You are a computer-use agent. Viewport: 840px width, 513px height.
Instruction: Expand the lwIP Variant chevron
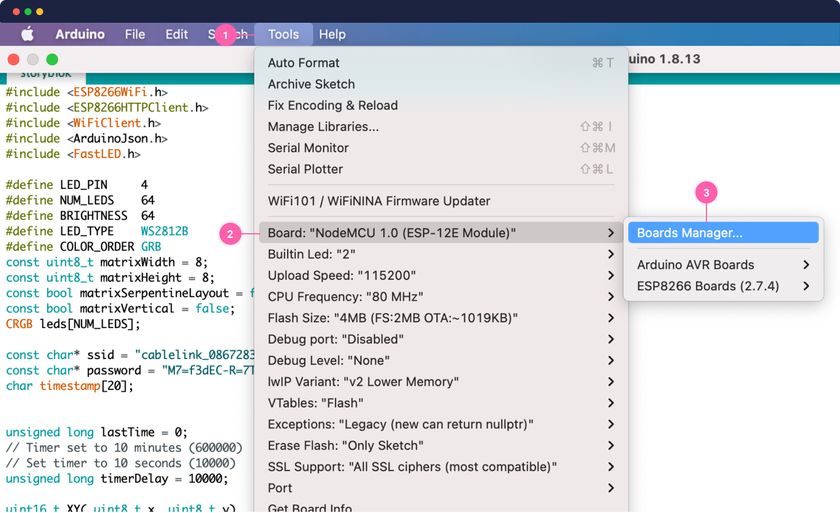click(x=611, y=382)
